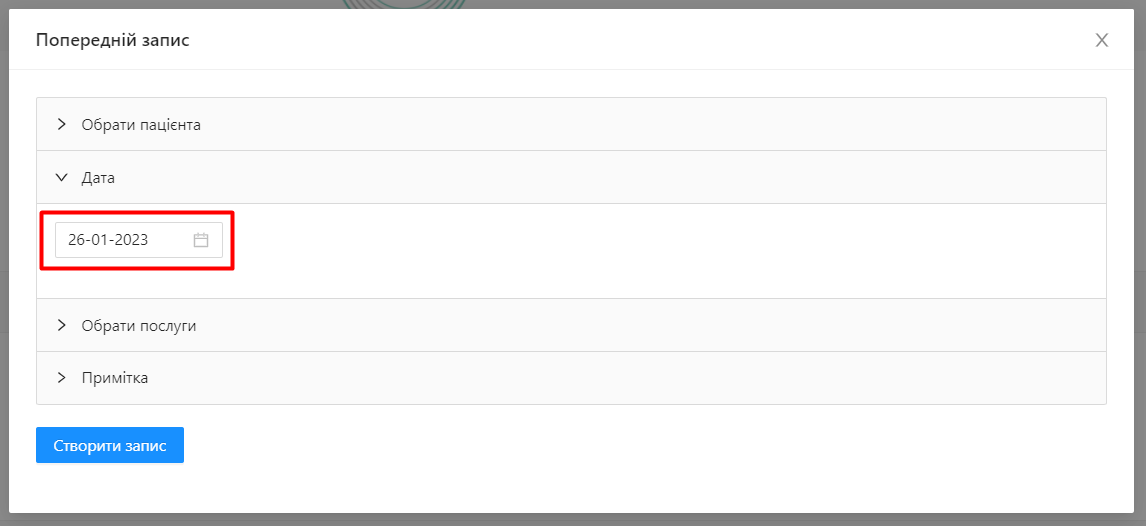Click the chevron beside Обрати пацієнта

point(61,125)
